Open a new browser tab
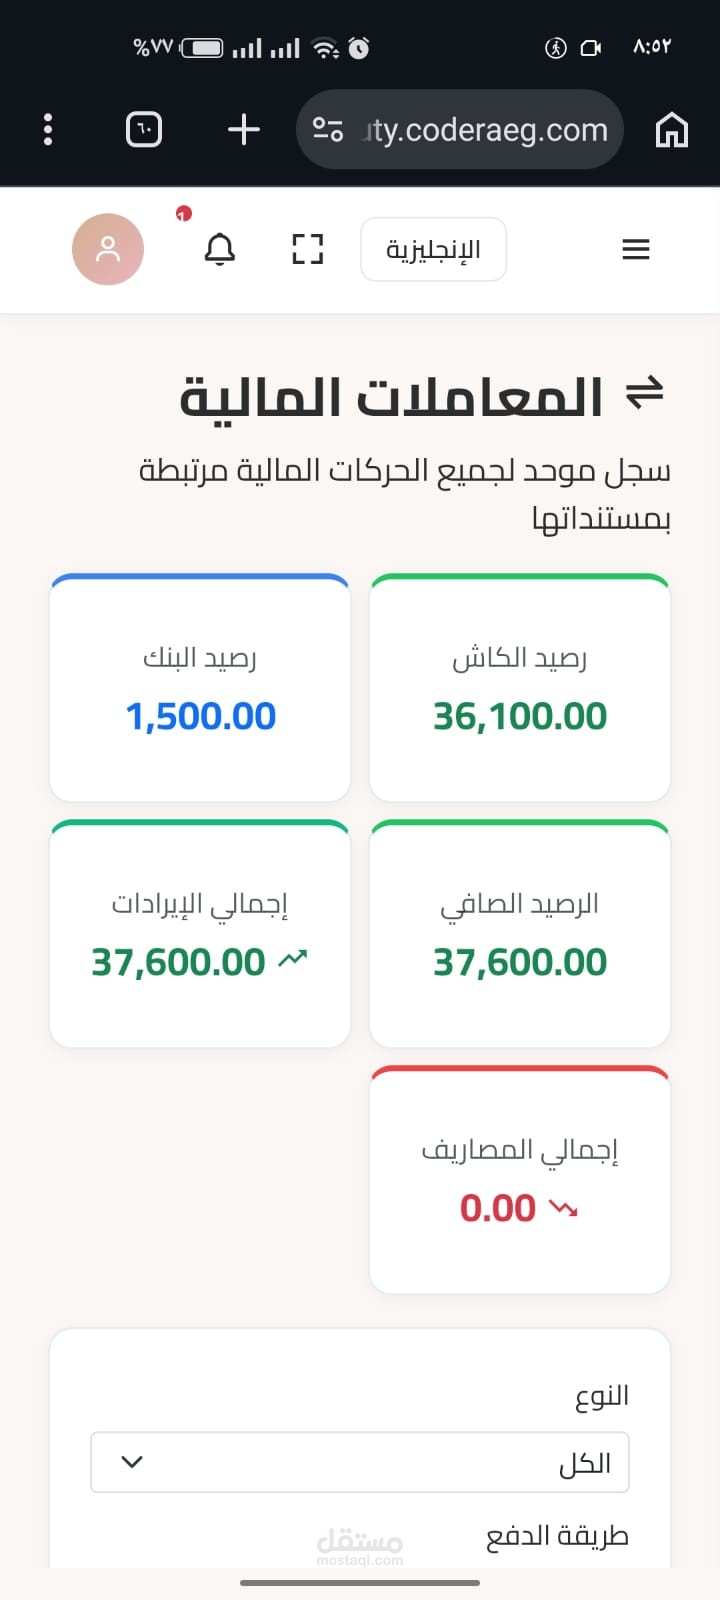This screenshot has height=1600, width=720. [243, 130]
